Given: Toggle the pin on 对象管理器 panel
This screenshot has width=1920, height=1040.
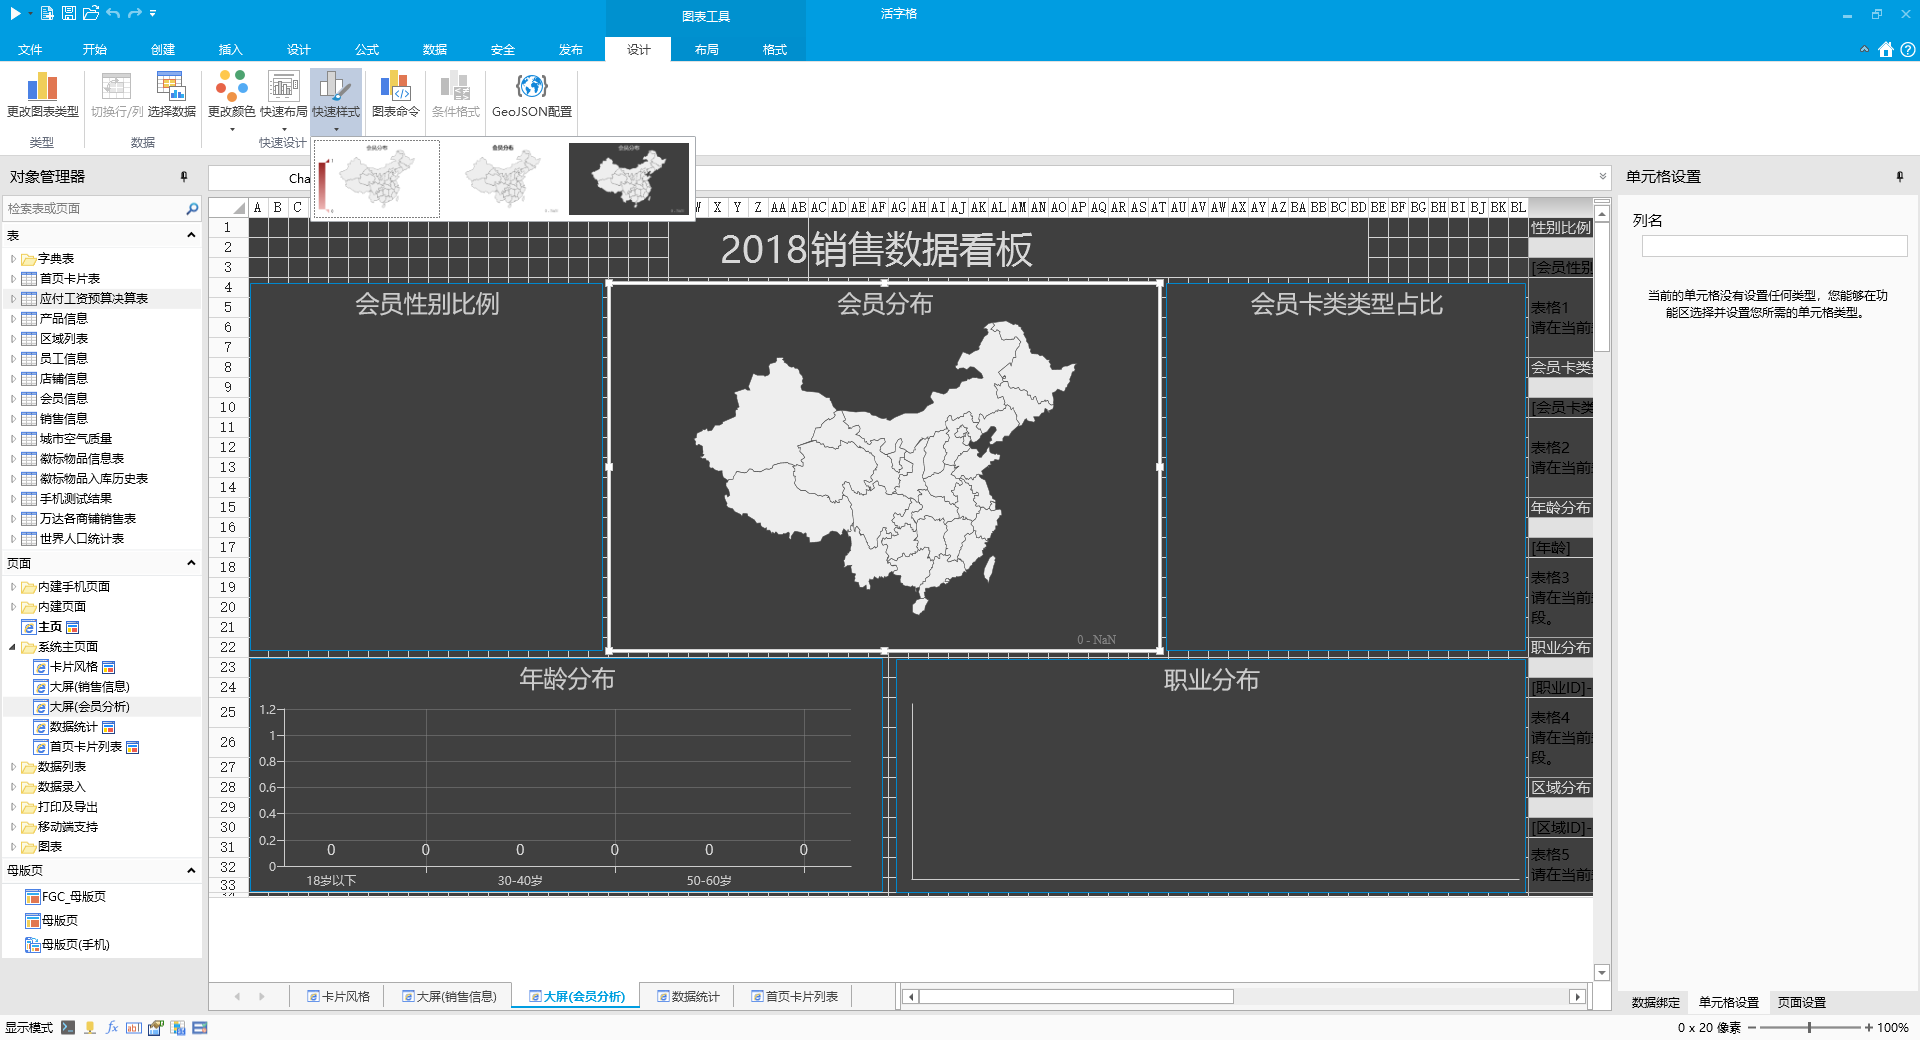Looking at the screenshot, I should point(184,177).
